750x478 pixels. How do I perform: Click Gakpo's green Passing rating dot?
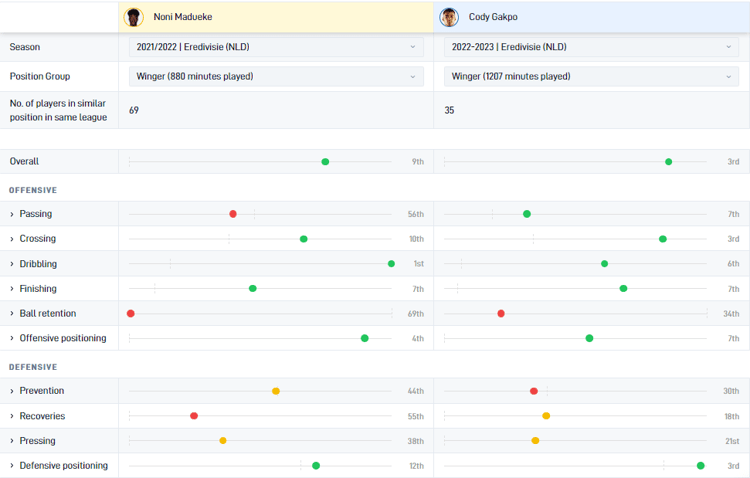coord(527,214)
